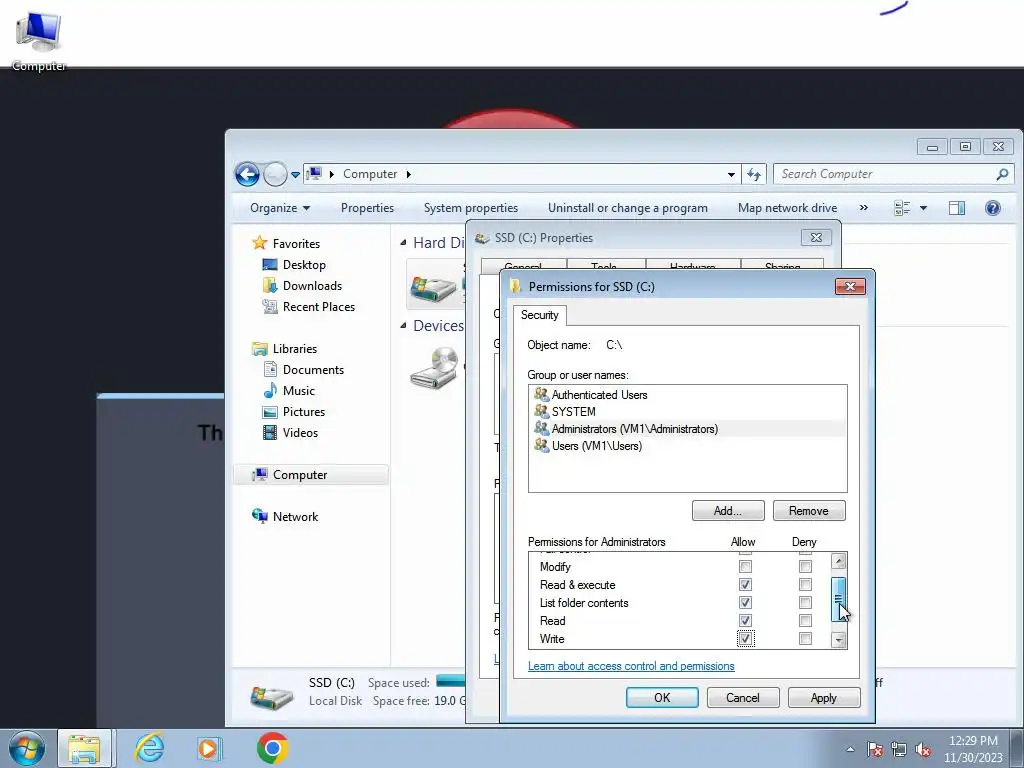
Task: Click Apply in Permissions dialog
Action: tap(824, 697)
